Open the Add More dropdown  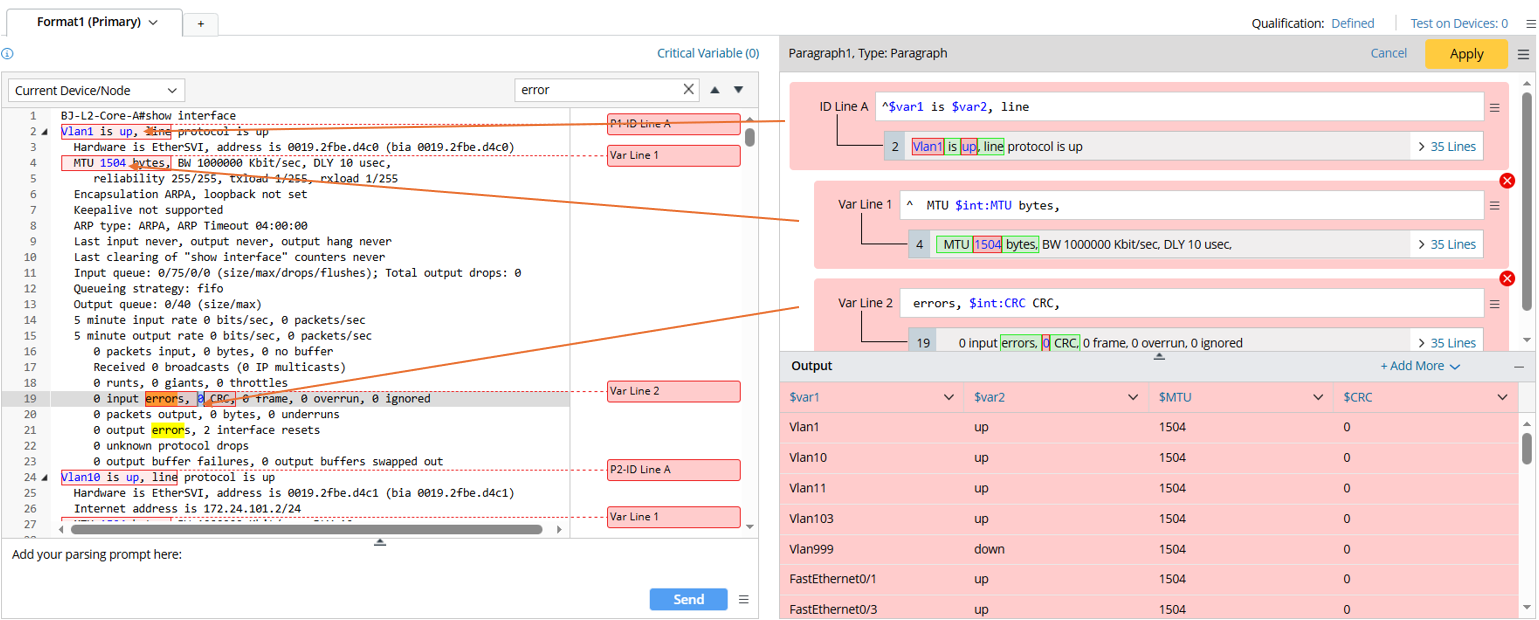[x=1420, y=367]
